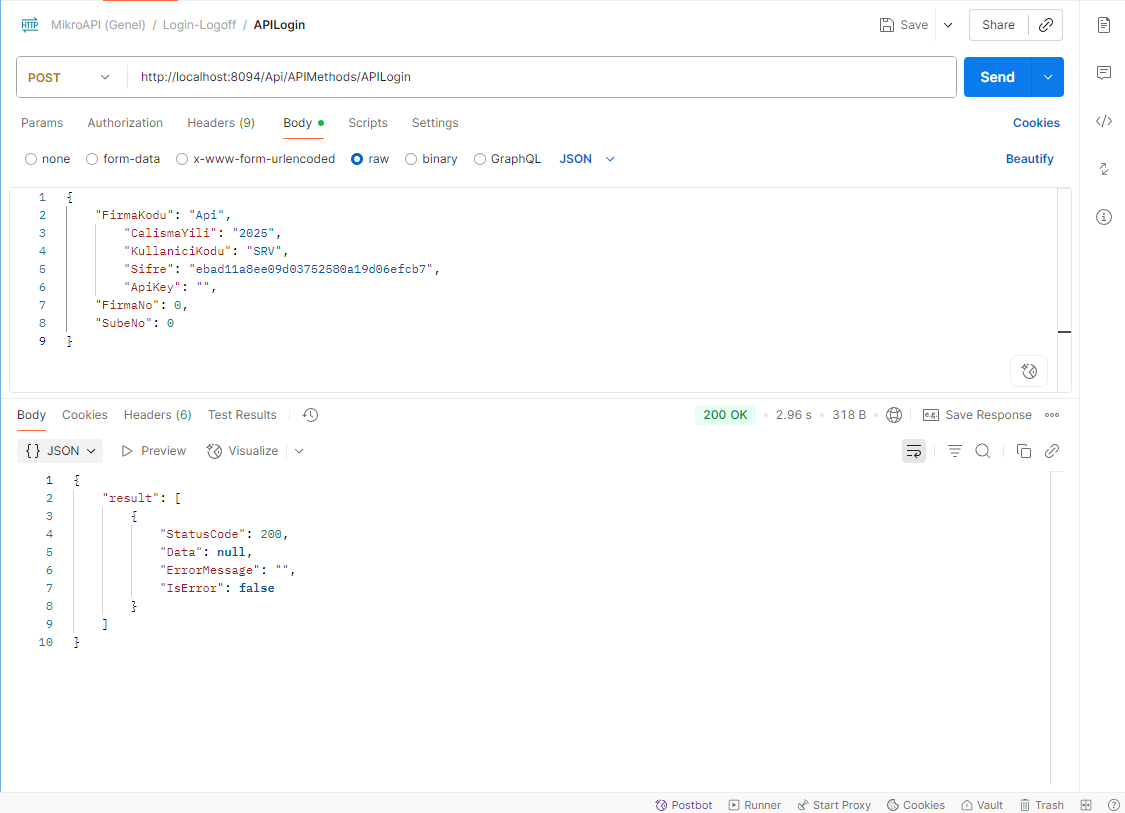The height and width of the screenshot is (813, 1125).
Task: Click Save Response button
Action: tap(977, 415)
